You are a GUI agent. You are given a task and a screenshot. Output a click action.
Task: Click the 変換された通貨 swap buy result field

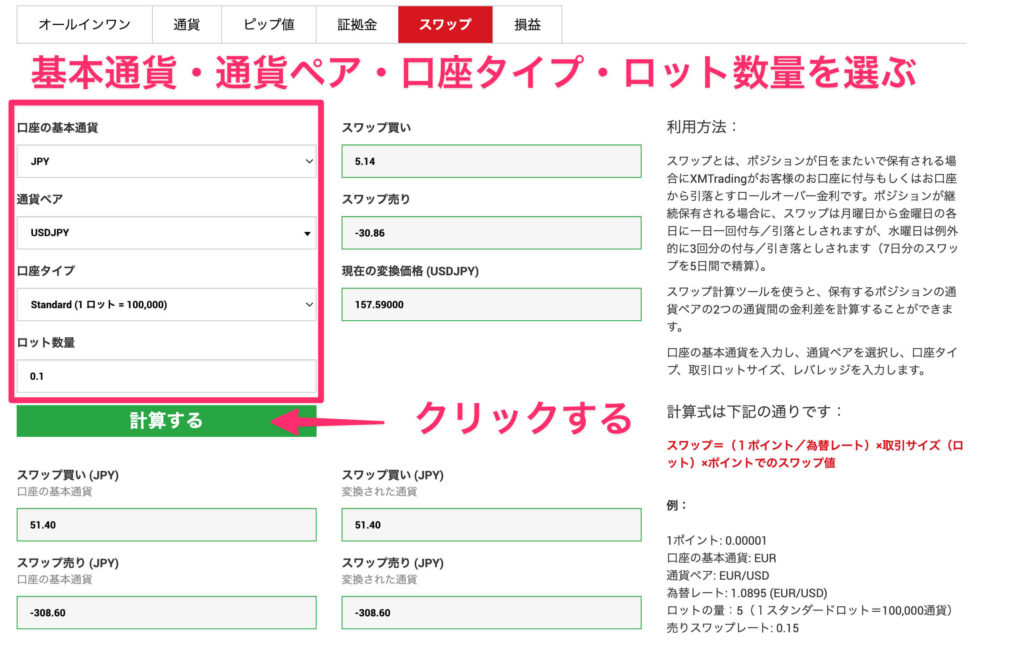pos(491,524)
